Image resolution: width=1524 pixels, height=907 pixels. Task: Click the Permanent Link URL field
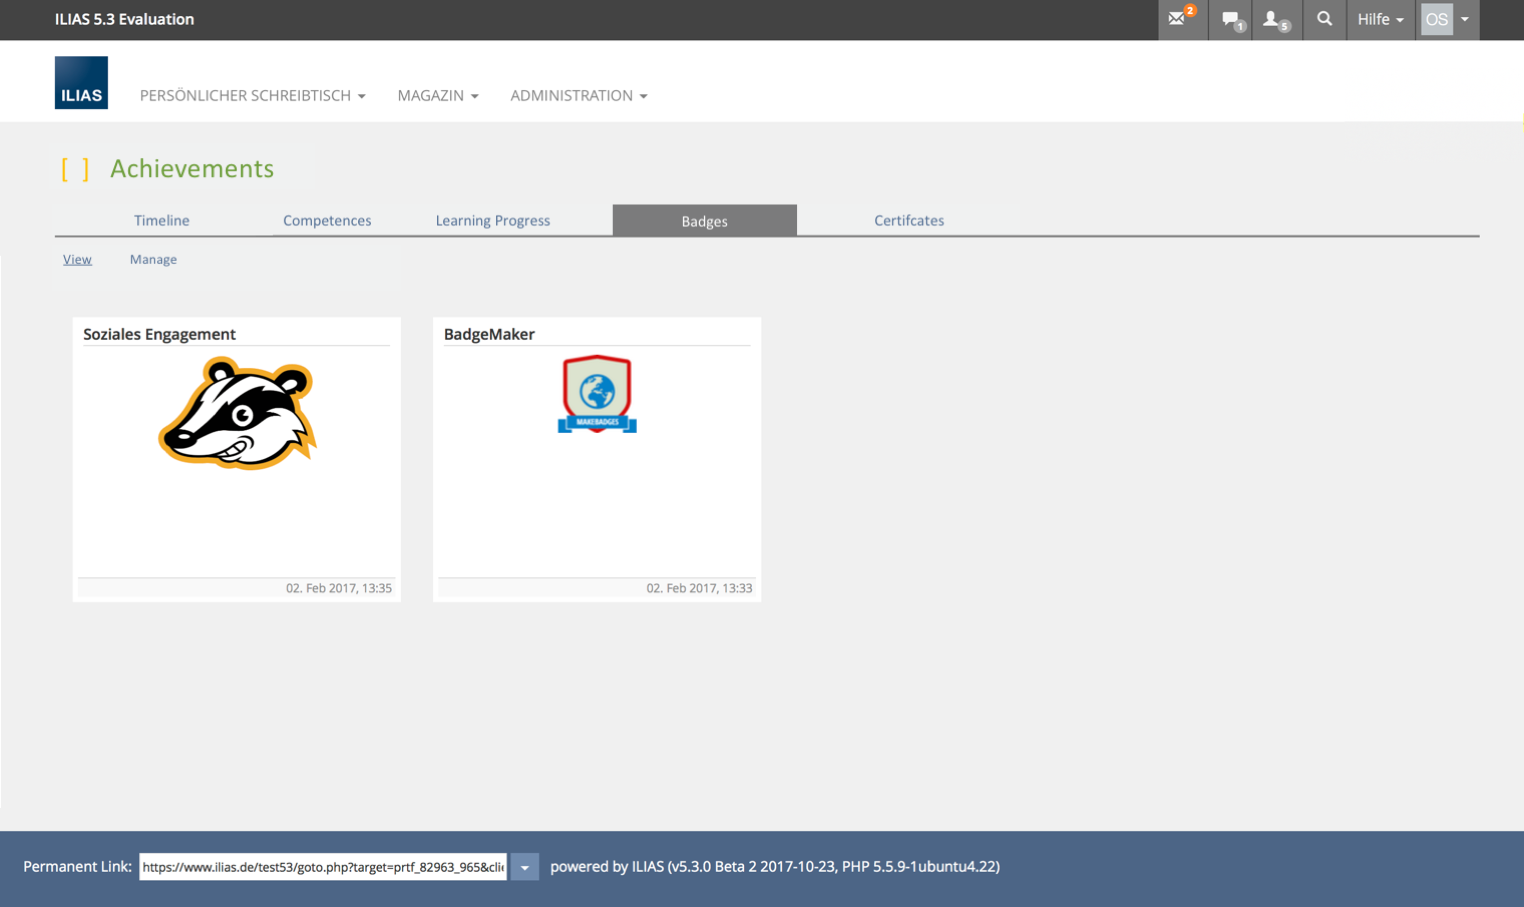(322, 867)
